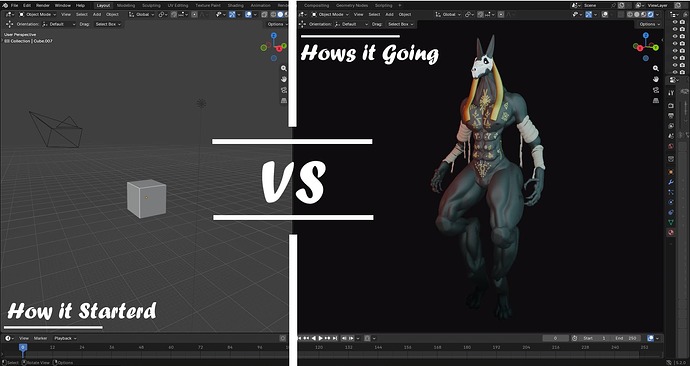
Task: Select wireframe shading in right viewport
Action: point(630,15)
